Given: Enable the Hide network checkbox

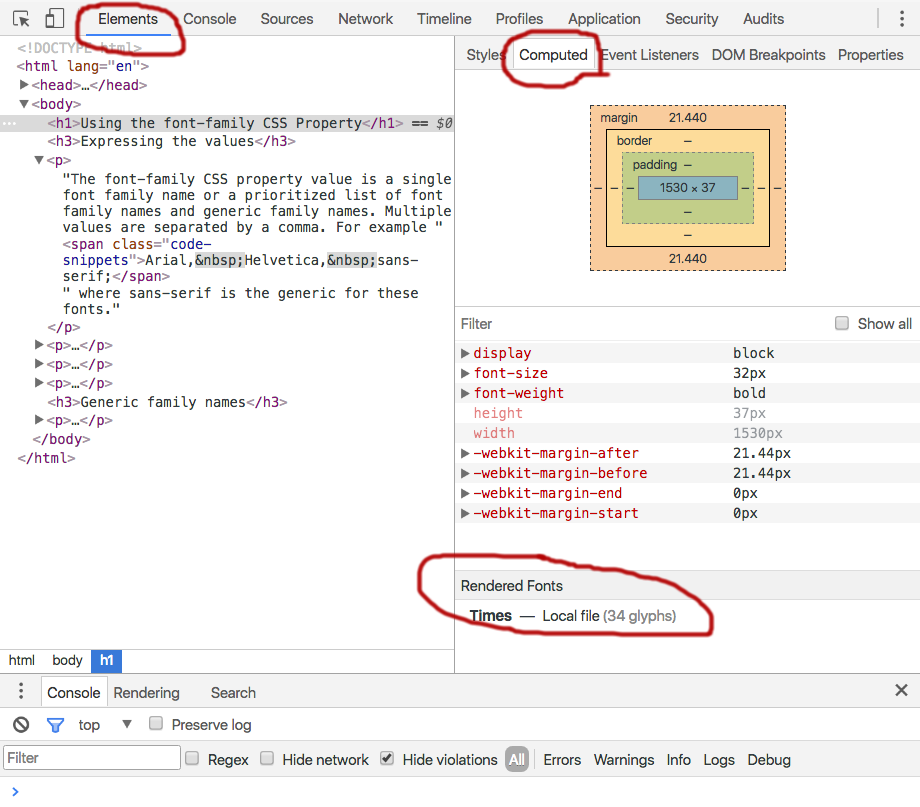Looking at the screenshot, I should coord(267,758).
